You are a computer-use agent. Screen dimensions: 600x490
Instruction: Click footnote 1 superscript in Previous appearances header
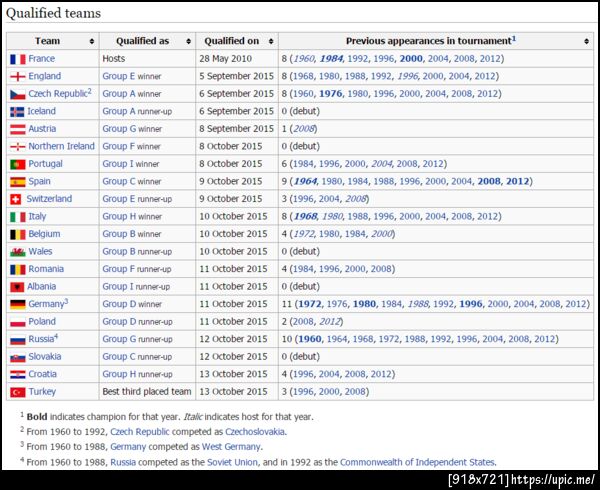[514, 39]
